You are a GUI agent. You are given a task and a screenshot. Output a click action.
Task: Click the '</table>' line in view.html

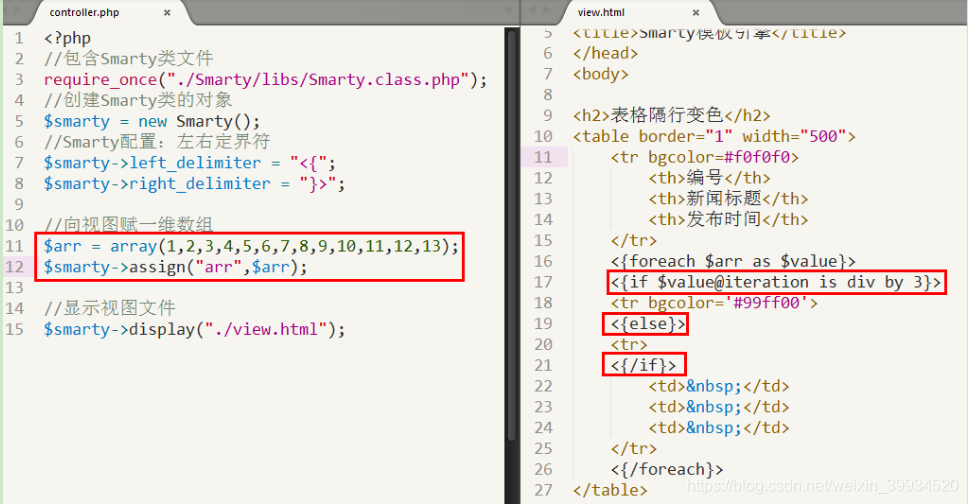coord(610,490)
